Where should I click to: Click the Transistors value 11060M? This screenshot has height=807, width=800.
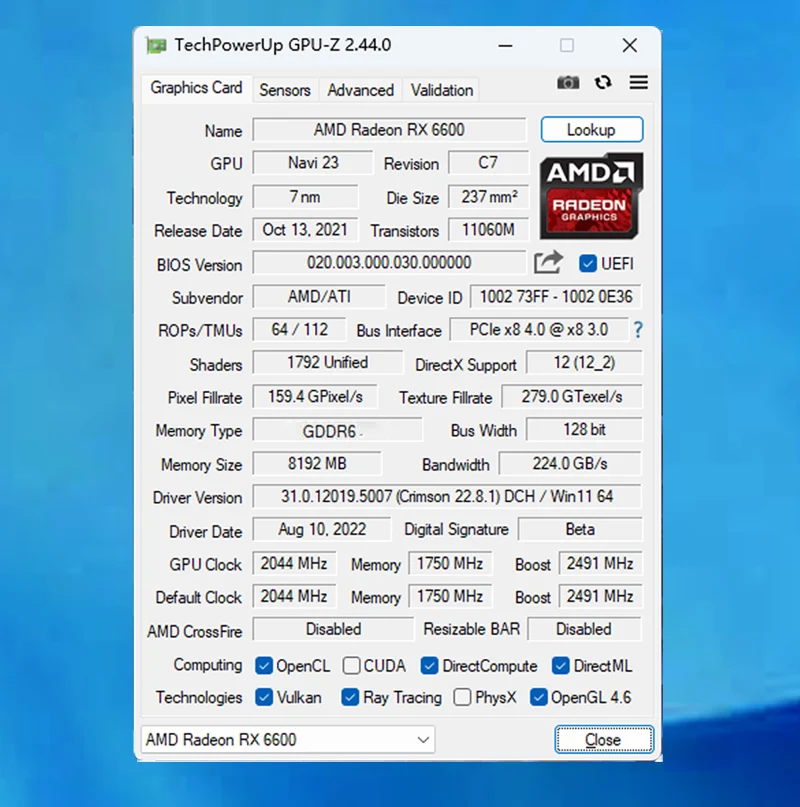click(x=488, y=230)
